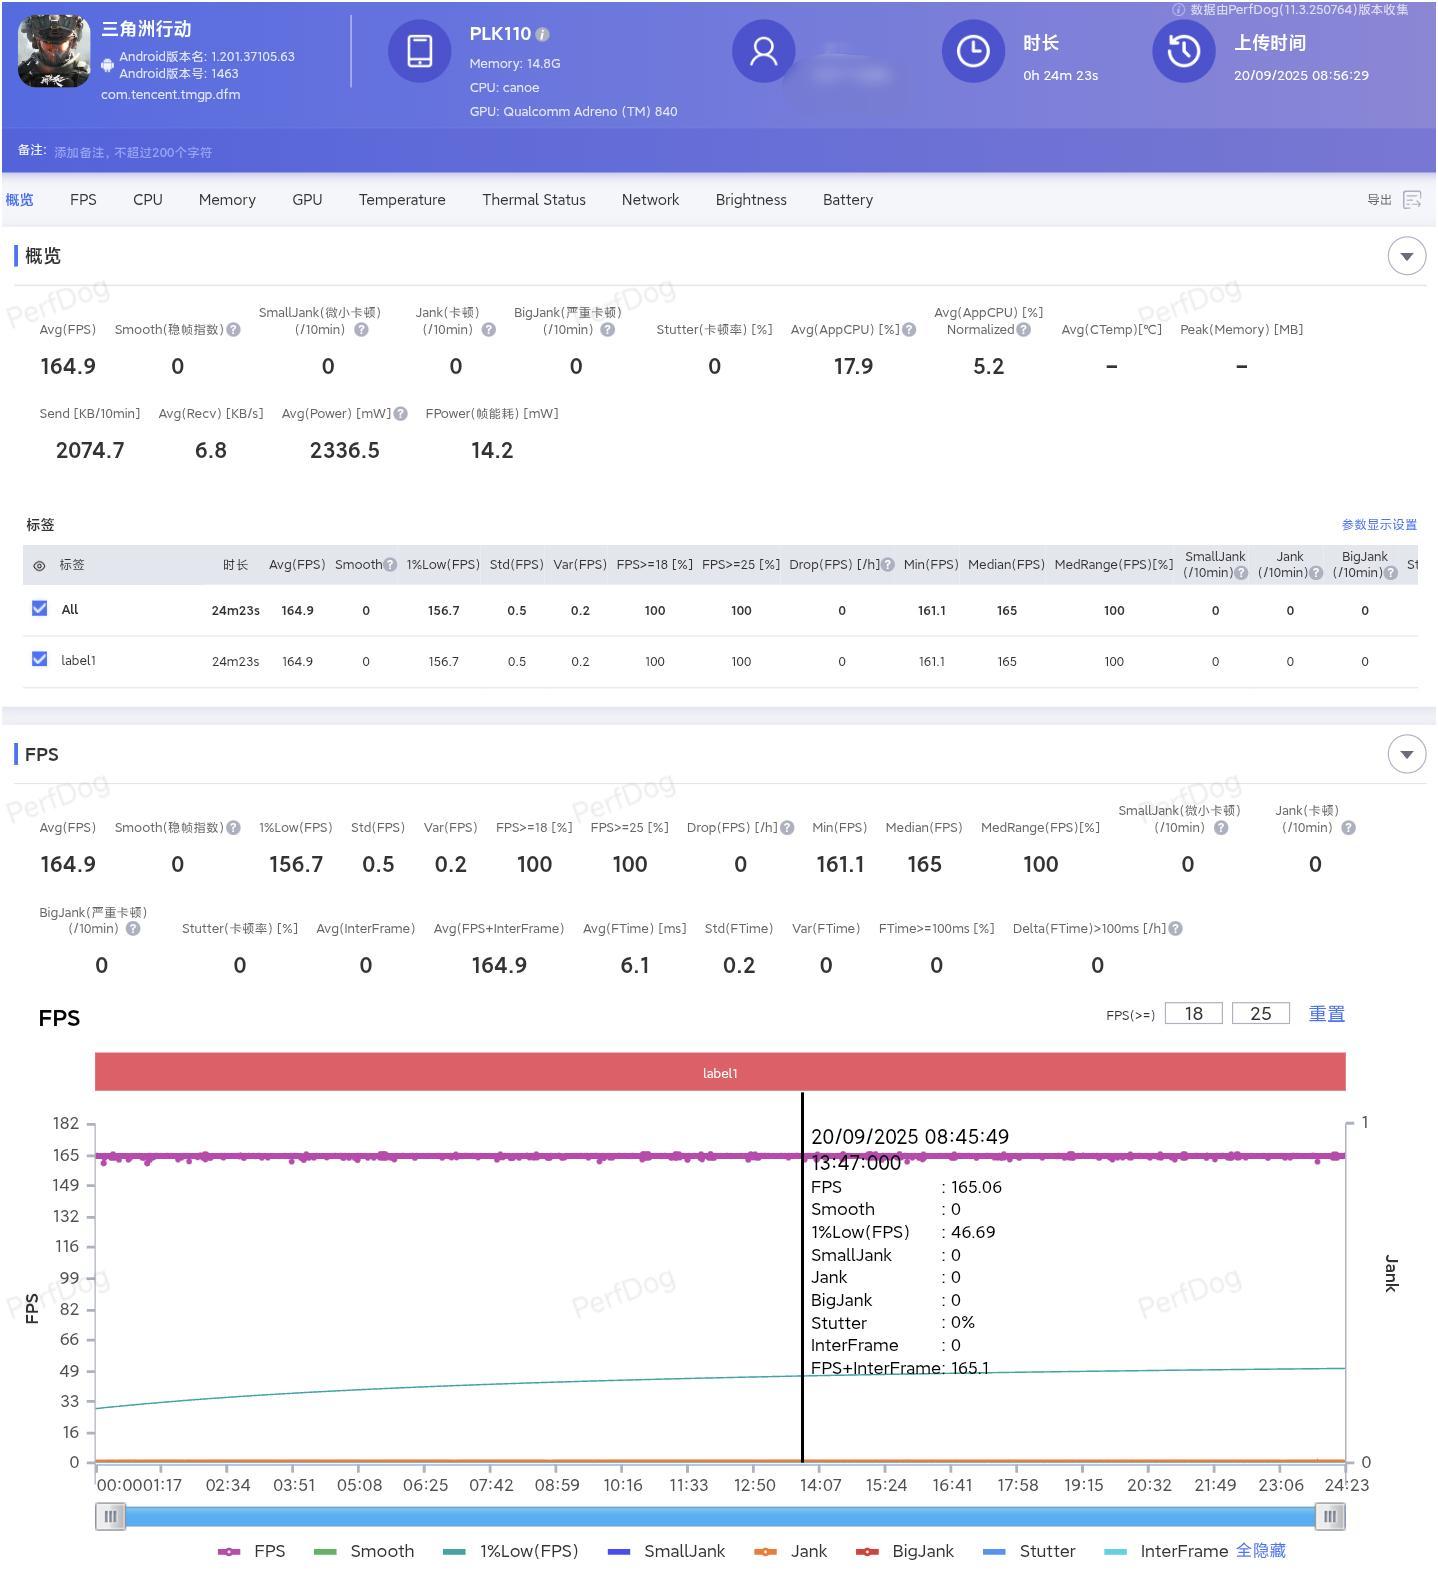Image resolution: width=1438 pixels, height=1588 pixels.
Task: Open help icon for Avg(Power) [mW]
Action: (x=400, y=414)
